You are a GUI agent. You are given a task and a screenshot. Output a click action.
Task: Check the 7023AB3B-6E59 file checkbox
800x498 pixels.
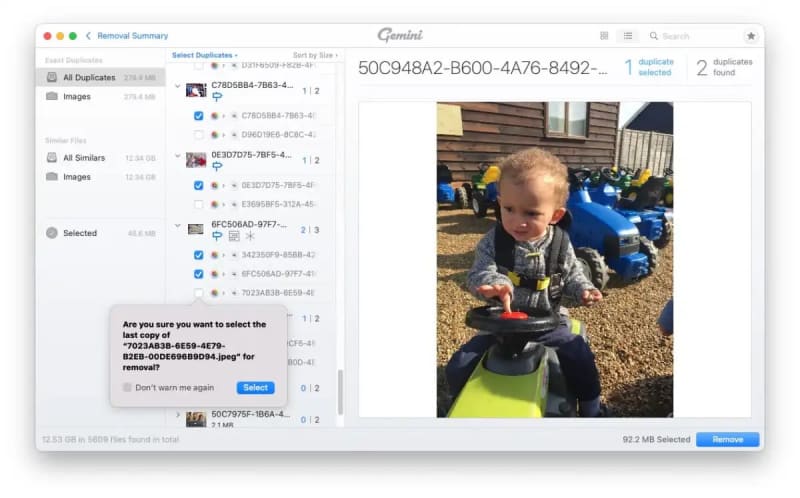[198, 293]
